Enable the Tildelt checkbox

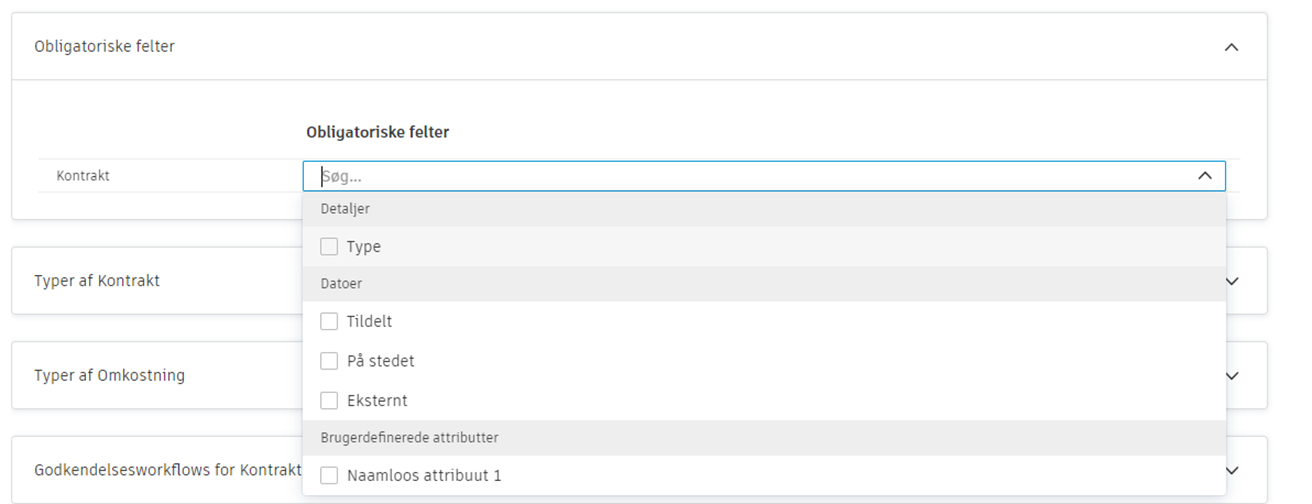tap(329, 322)
